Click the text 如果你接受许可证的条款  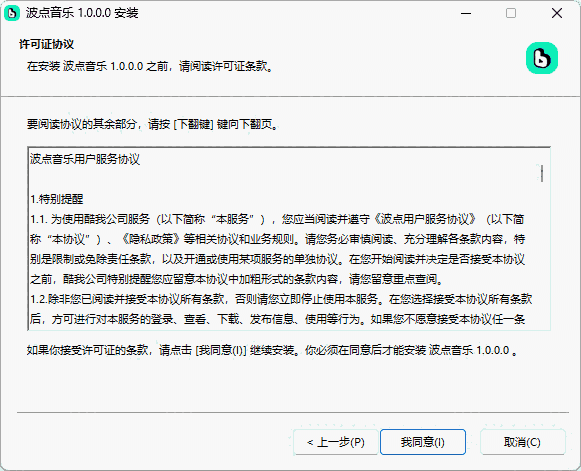coord(87,350)
